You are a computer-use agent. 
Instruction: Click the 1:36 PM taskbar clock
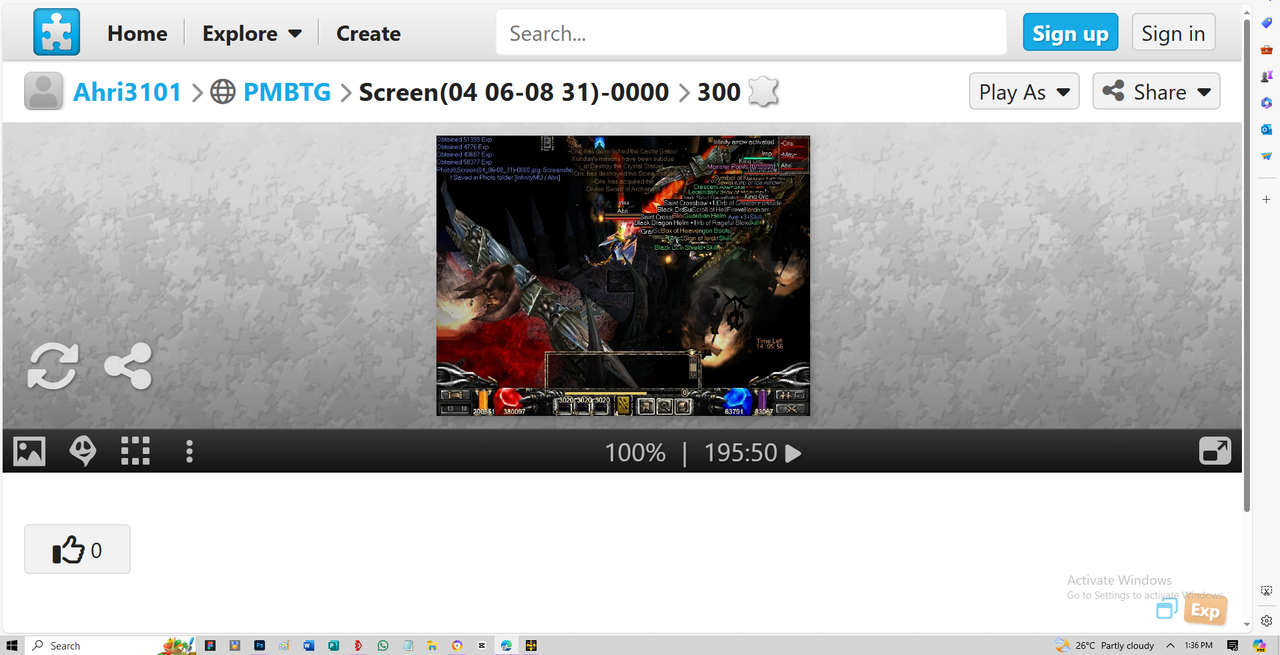[x=1199, y=645]
